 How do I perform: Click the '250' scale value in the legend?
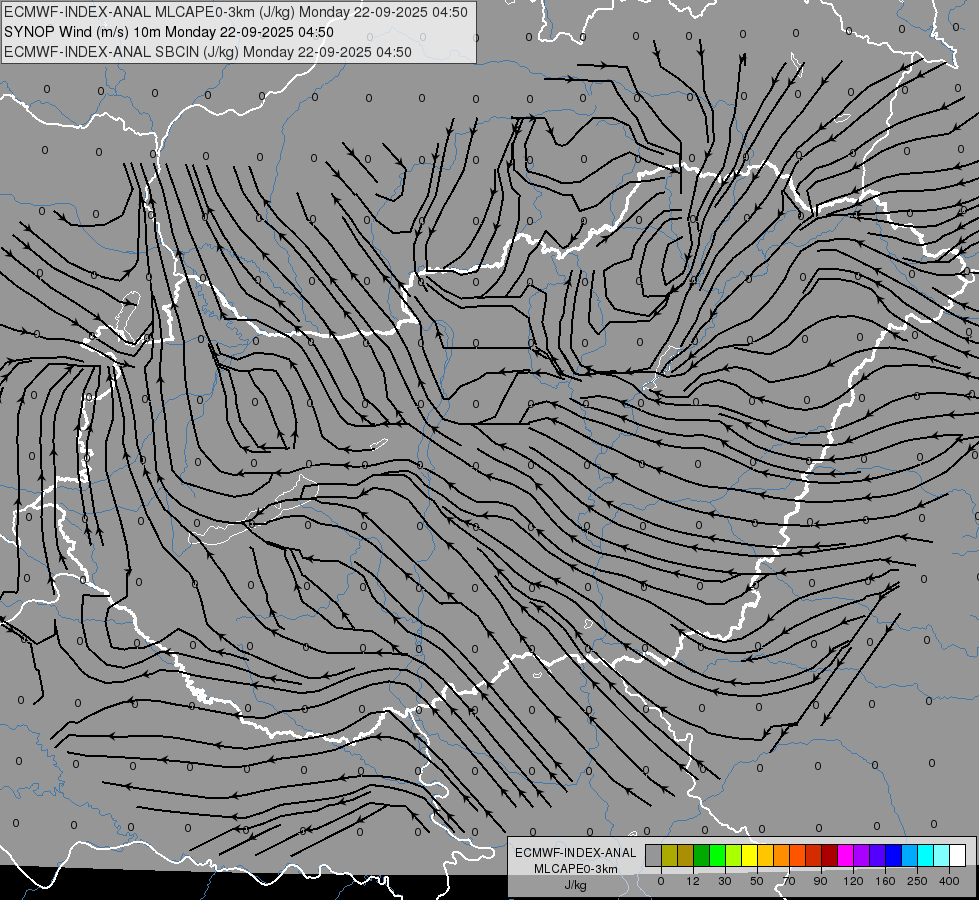917,881
